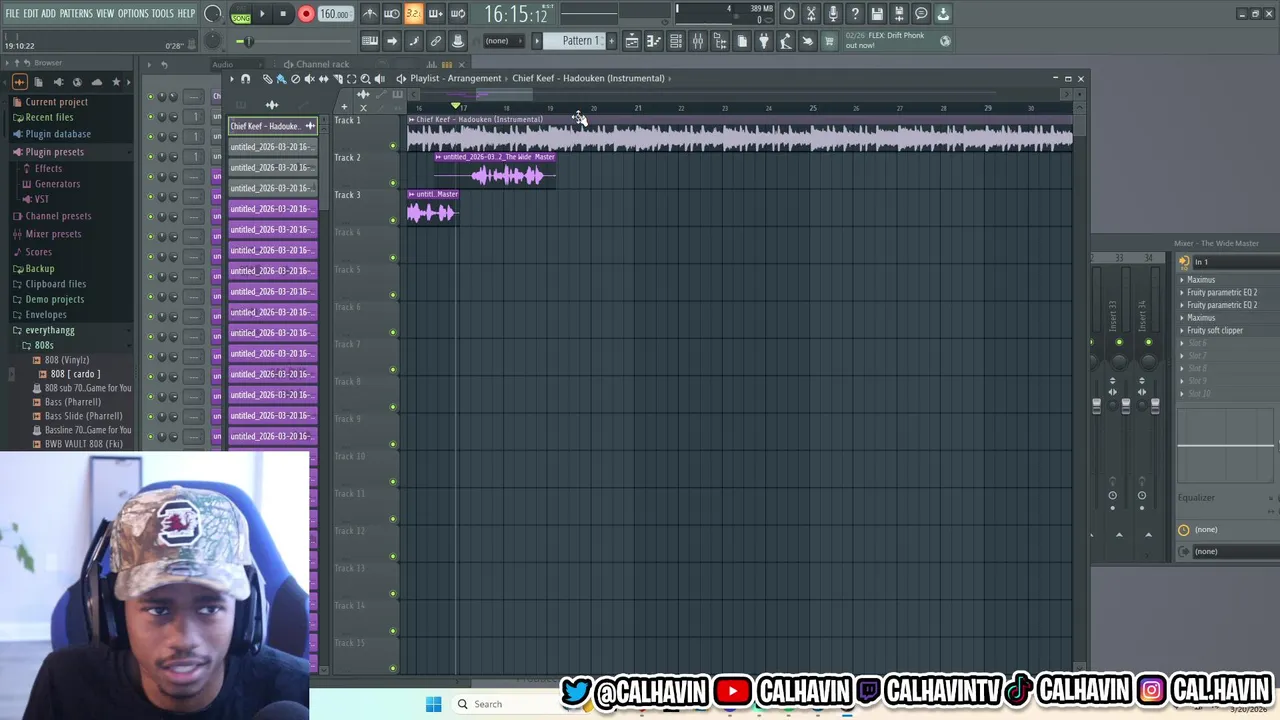Click the 160.000 tempo field
The width and height of the screenshot is (1280, 720).
(x=334, y=14)
